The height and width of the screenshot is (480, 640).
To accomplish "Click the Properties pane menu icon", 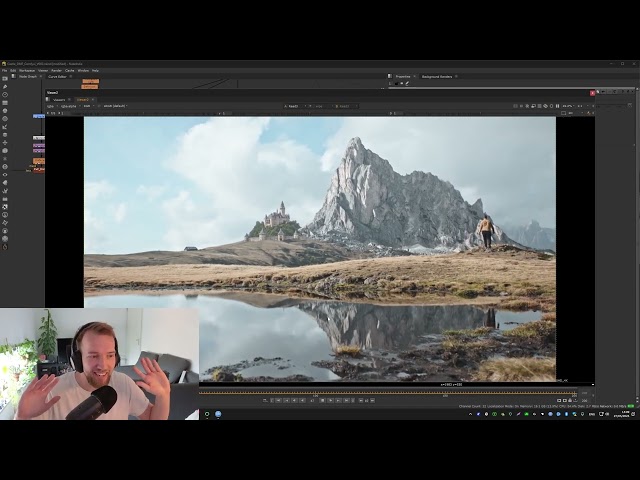I will point(390,76).
